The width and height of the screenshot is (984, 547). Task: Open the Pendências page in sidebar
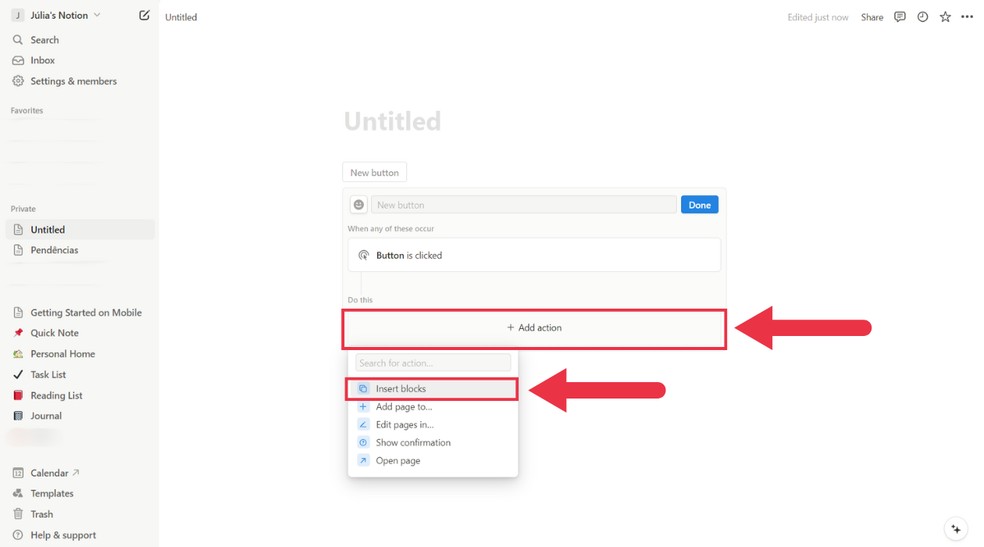[54, 250]
